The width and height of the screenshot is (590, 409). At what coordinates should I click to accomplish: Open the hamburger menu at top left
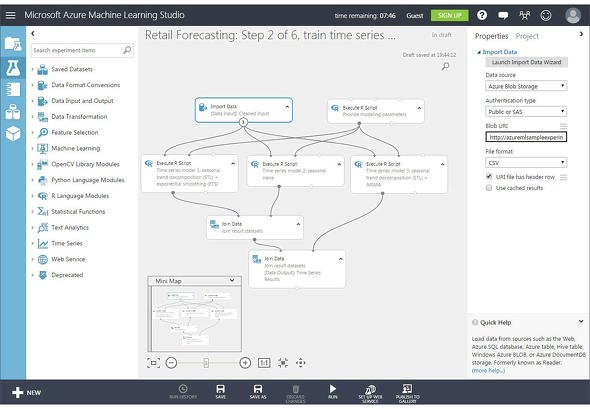pyautogui.click(x=11, y=15)
